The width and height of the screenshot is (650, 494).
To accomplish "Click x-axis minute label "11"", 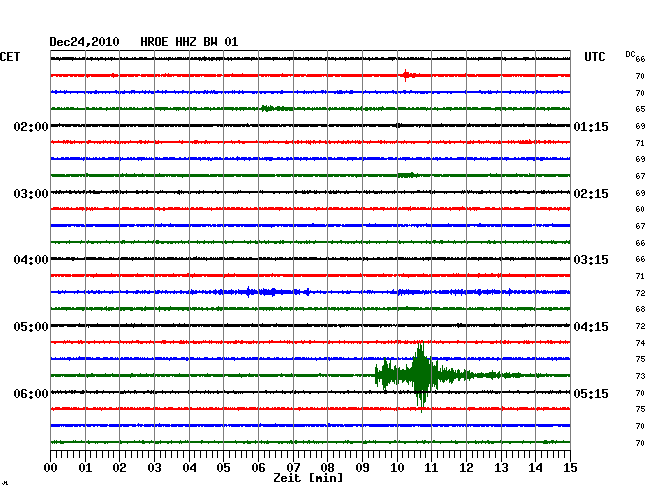I will tap(431, 468).
